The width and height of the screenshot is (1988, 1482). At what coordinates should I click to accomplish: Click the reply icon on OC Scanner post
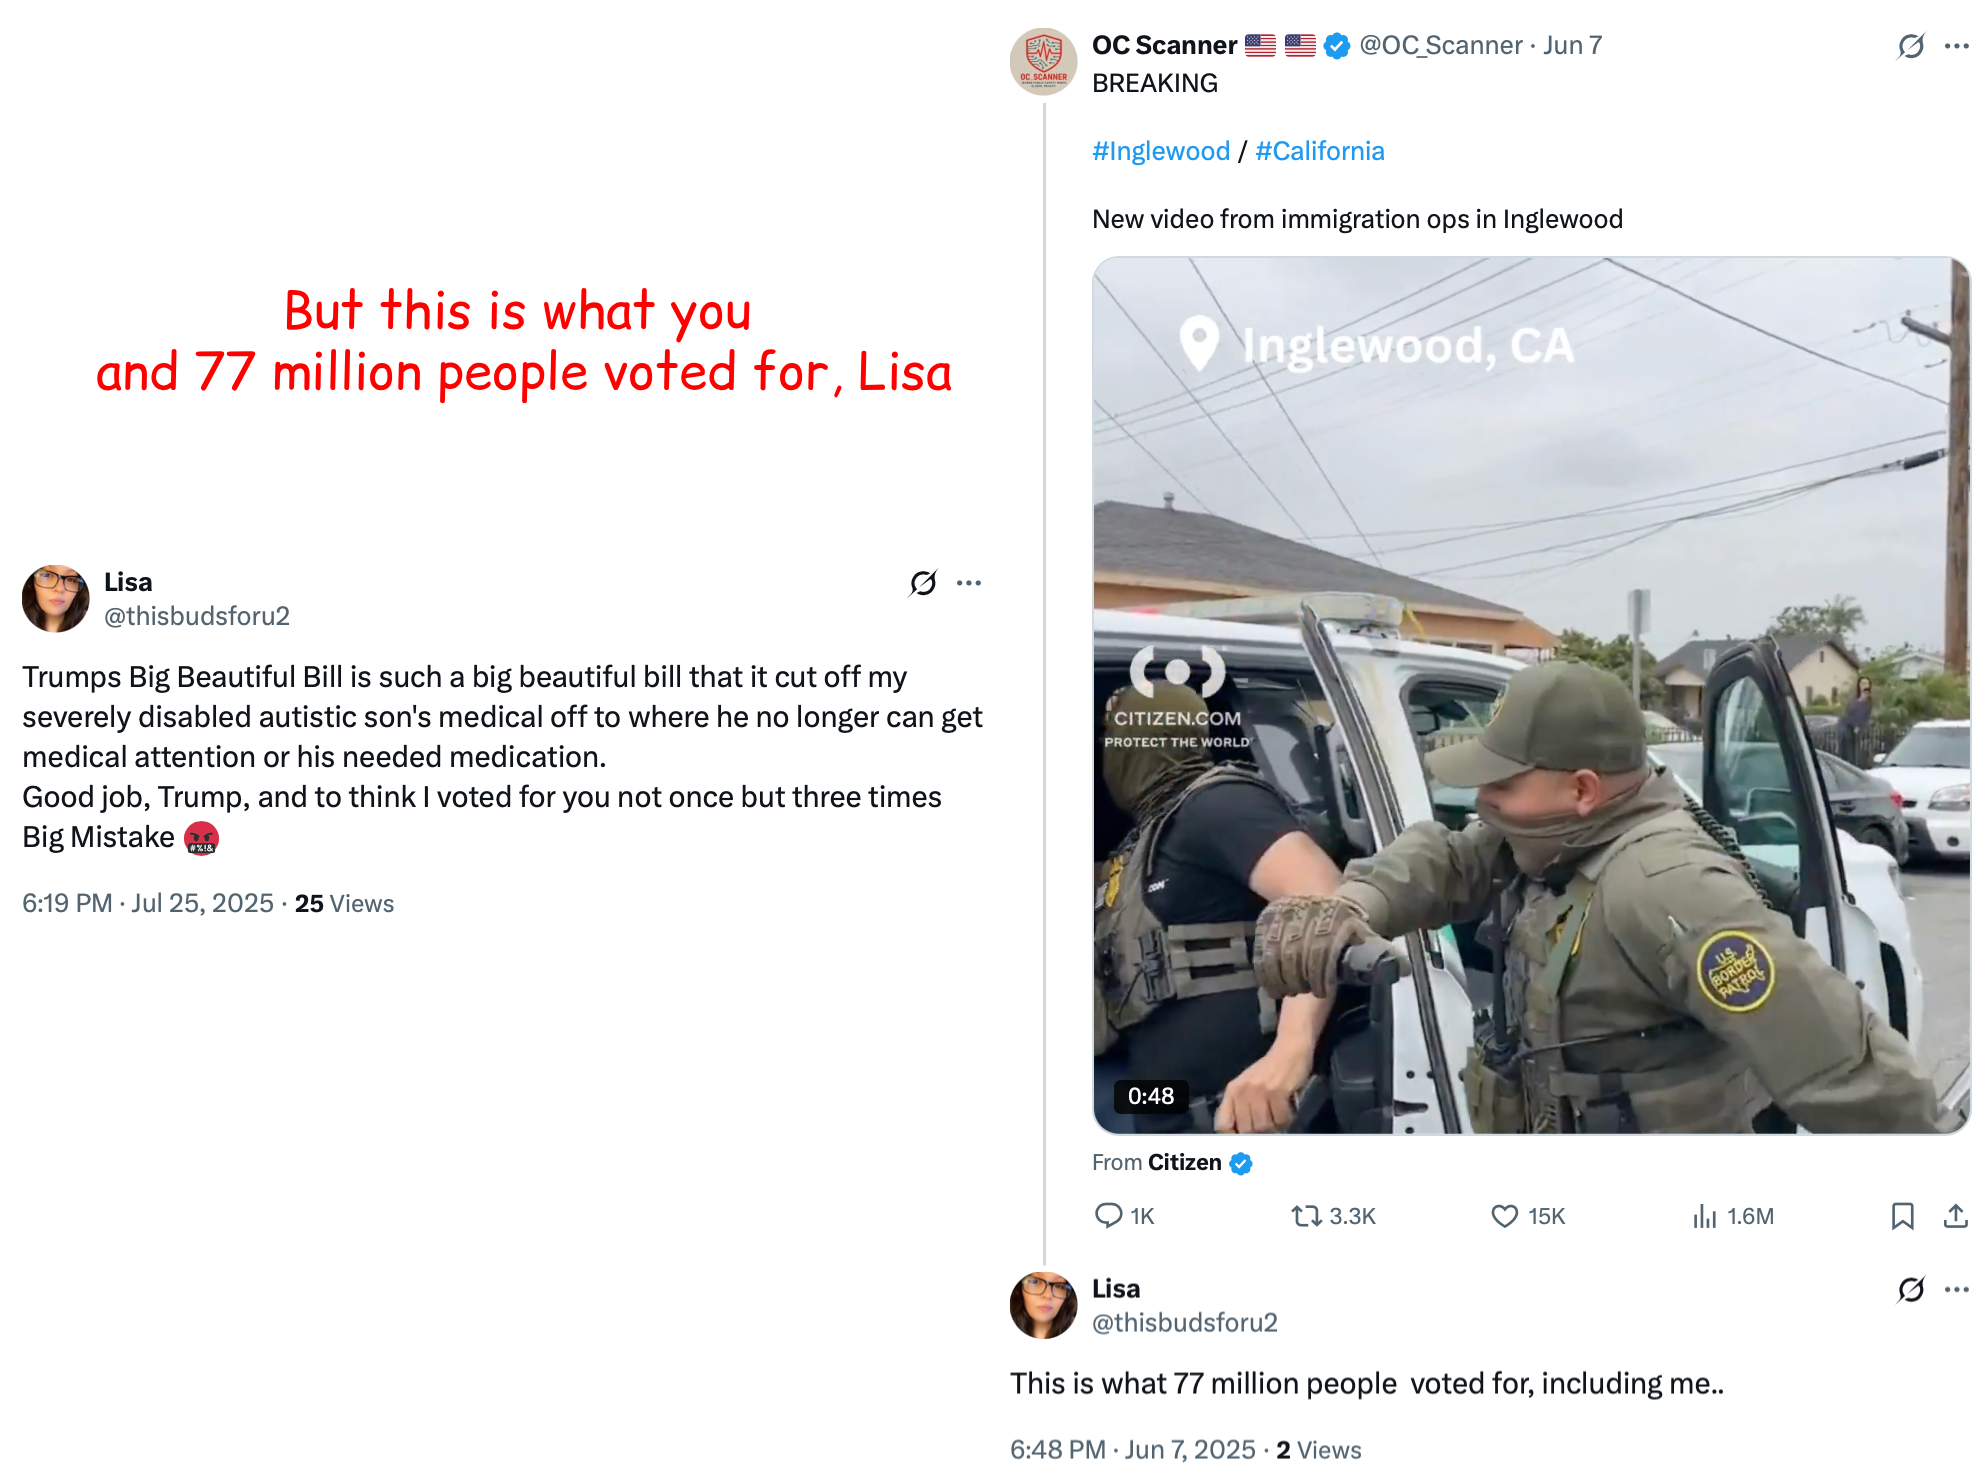1109,1216
